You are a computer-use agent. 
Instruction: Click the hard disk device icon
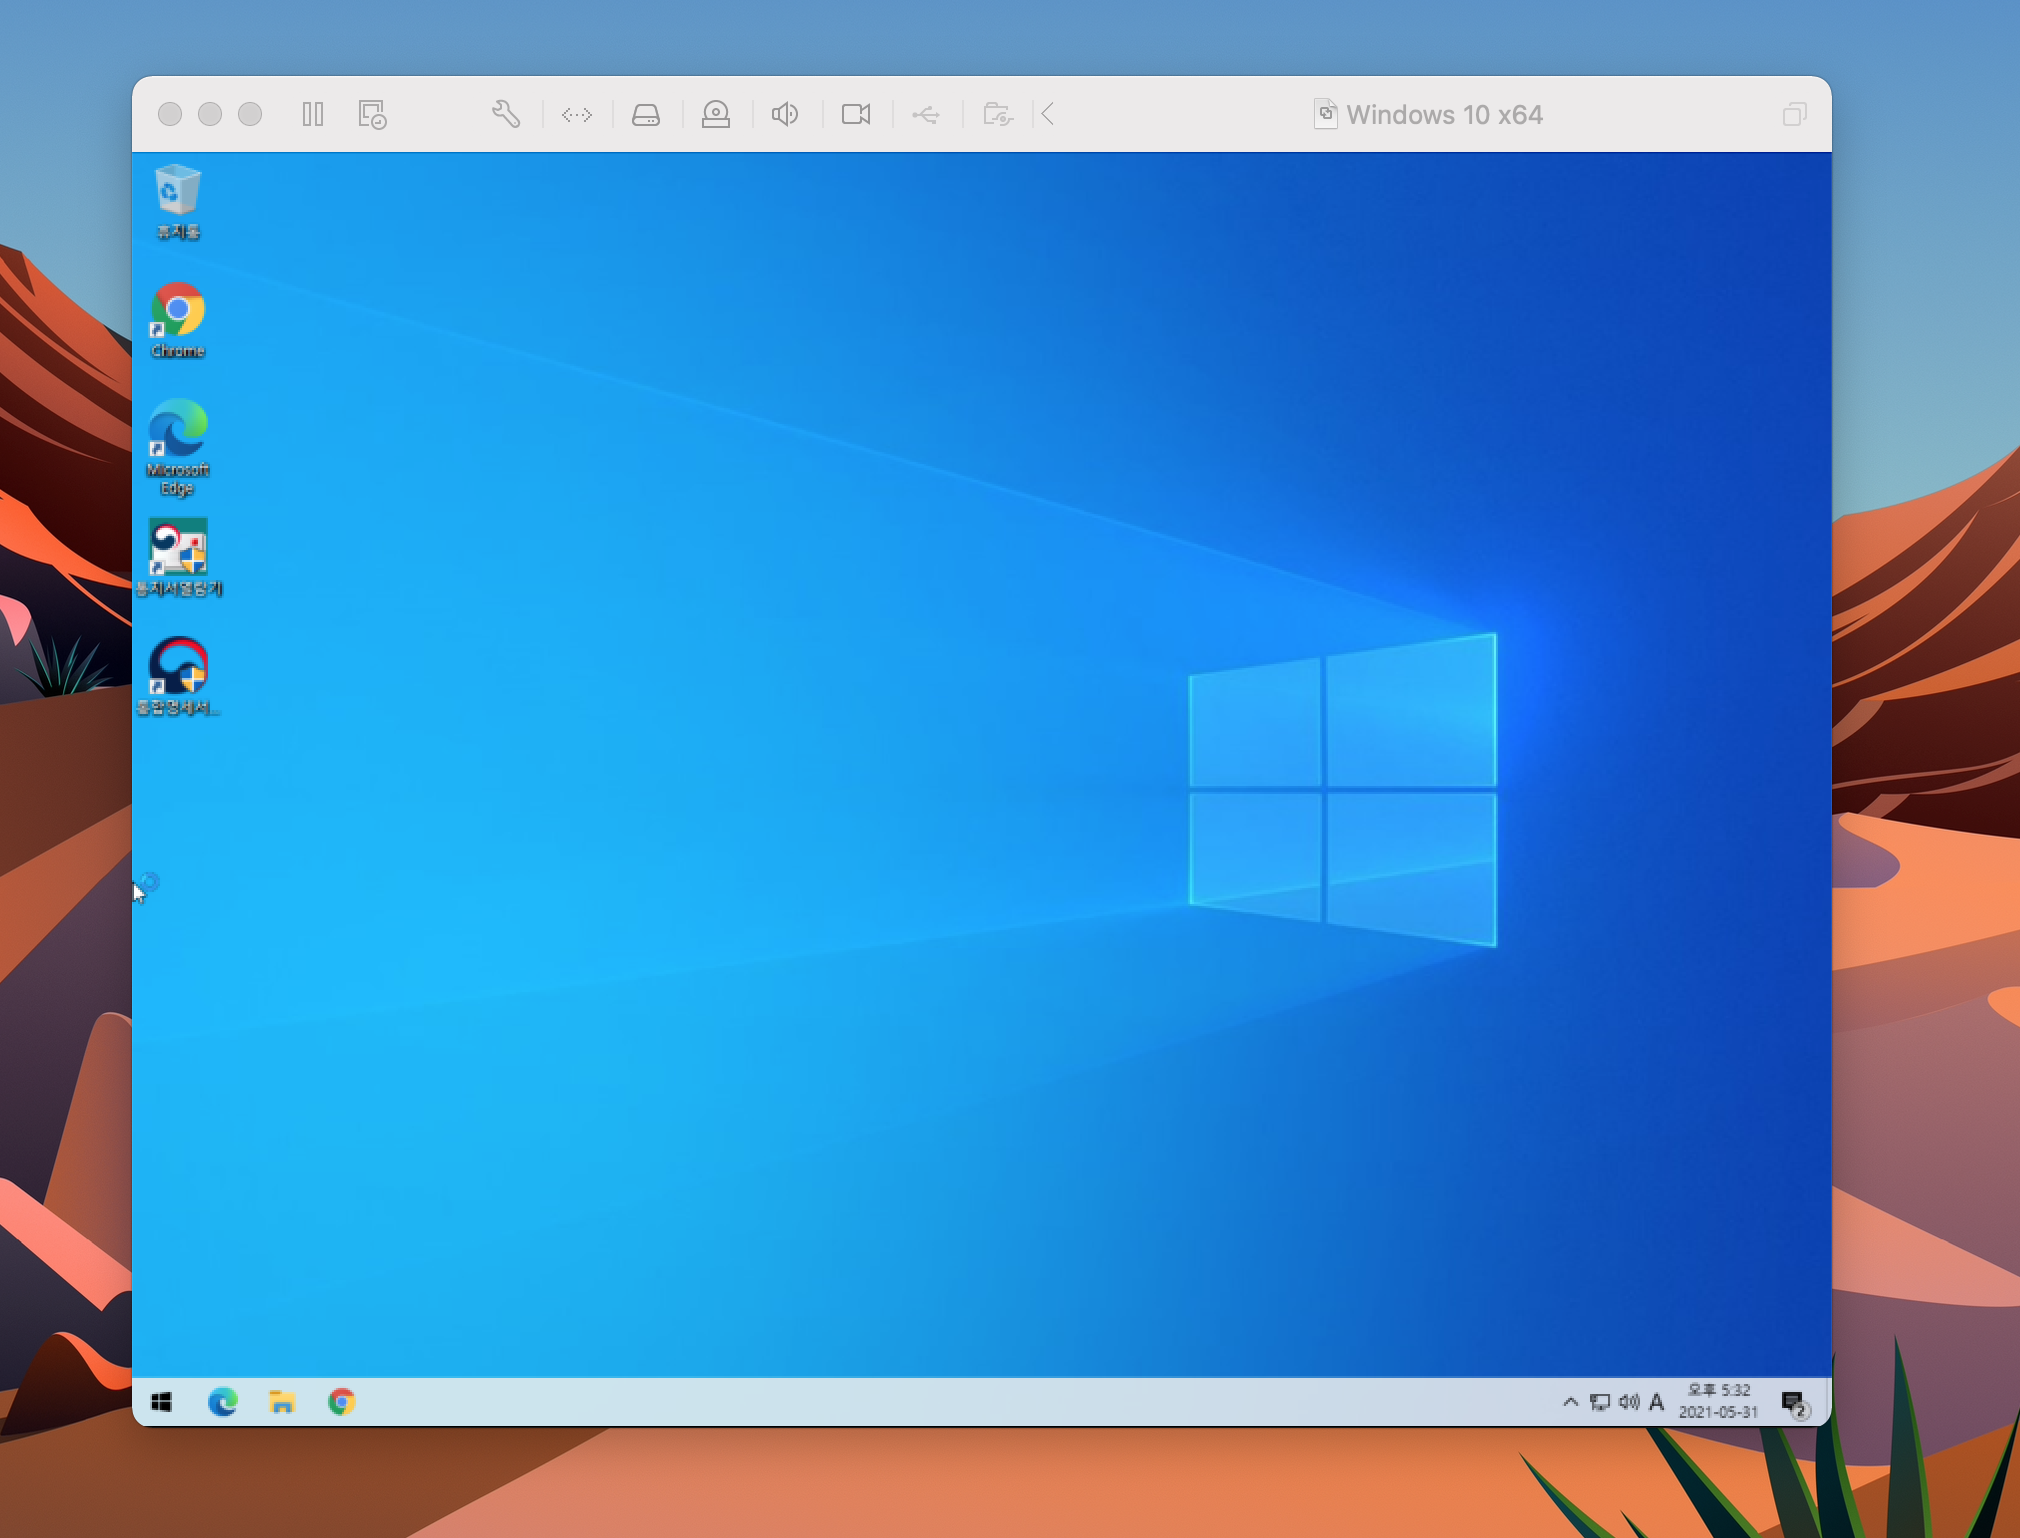(x=646, y=115)
